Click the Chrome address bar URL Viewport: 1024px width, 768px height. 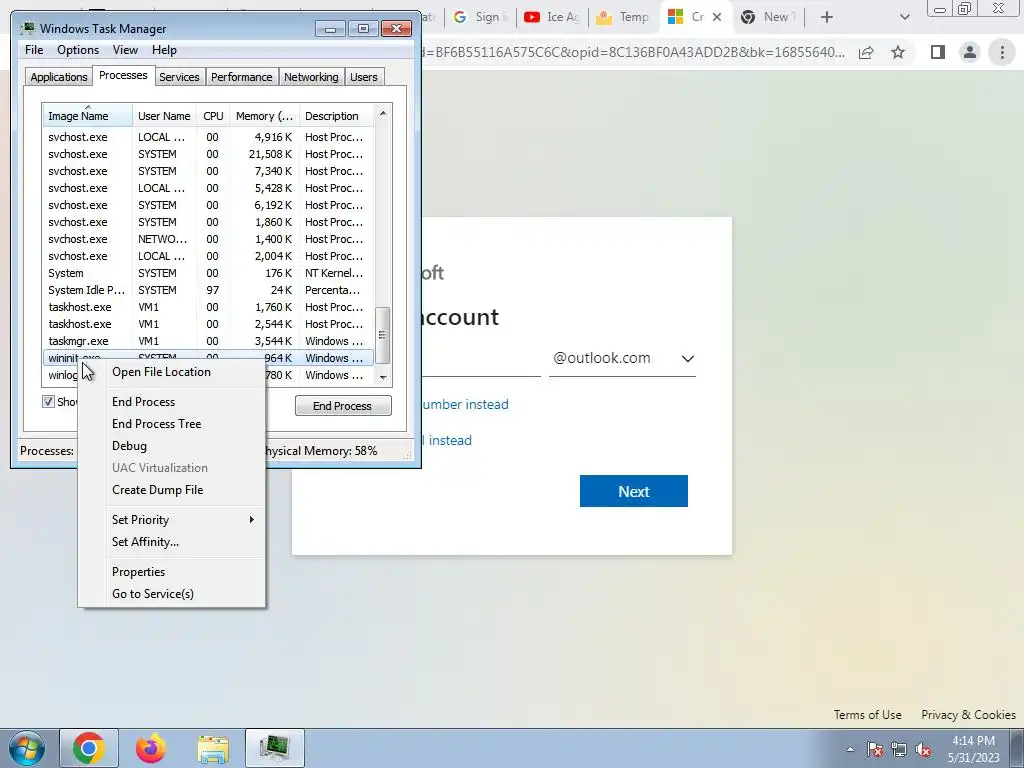point(632,52)
